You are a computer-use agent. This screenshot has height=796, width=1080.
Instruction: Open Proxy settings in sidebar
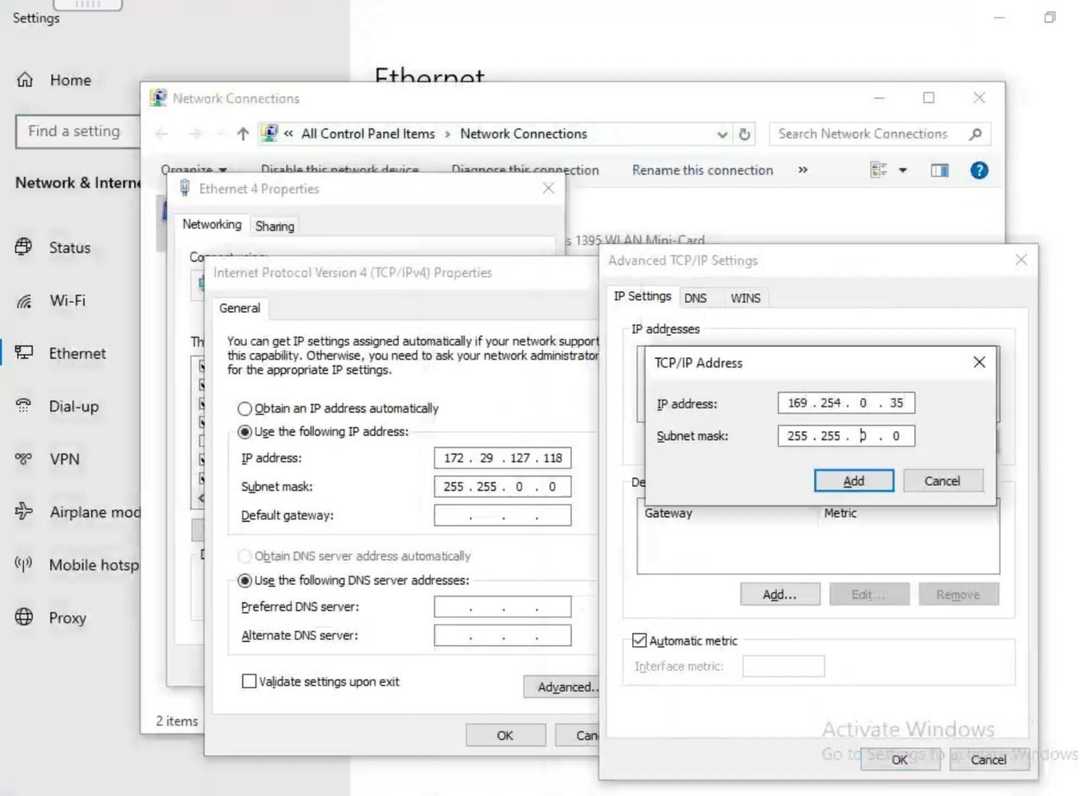point(67,618)
